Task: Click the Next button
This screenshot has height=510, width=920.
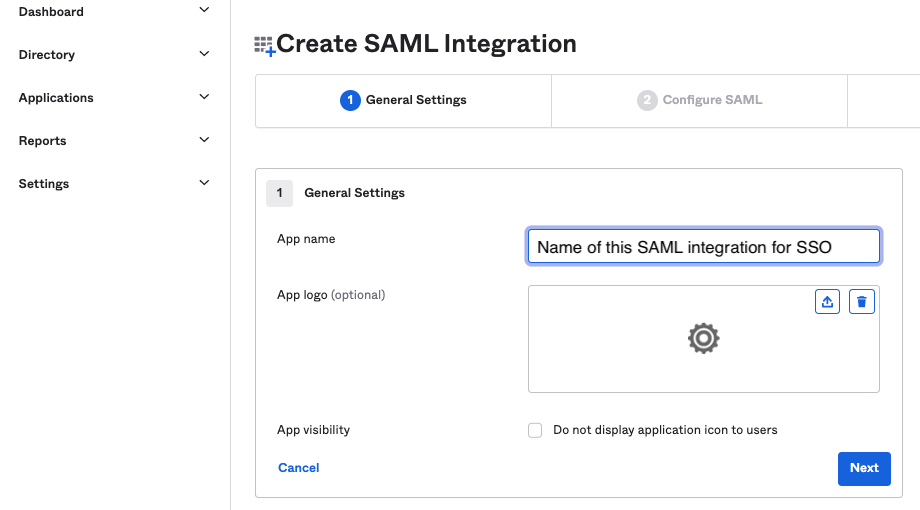Action: tap(864, 468)
